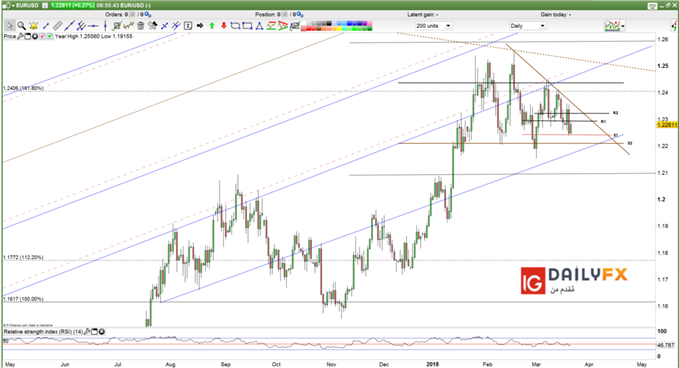Click the Price panel window icon

pos(27,36)
